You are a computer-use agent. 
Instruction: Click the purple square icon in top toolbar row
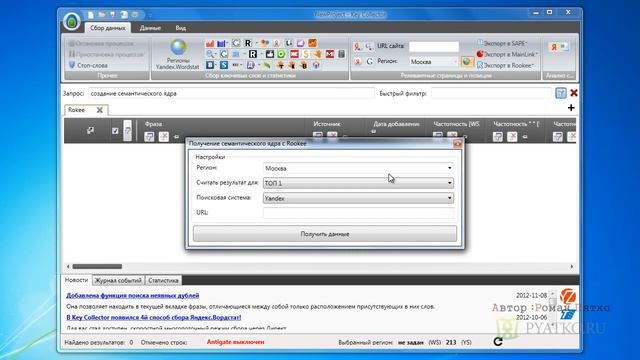[300, 43]
